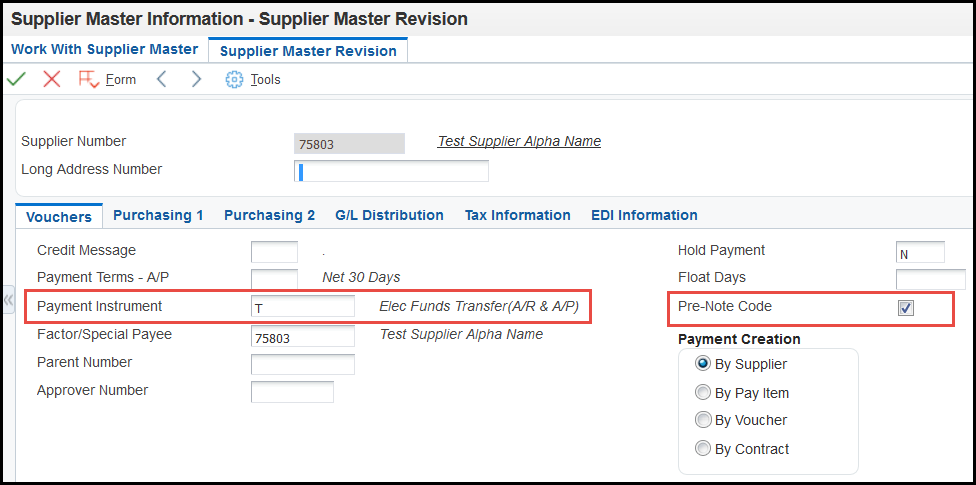The height and width of the screenshot is (485, 976).
Task: Go to previous record arrow
Action: pyautogui.click(x=161, y=79)
